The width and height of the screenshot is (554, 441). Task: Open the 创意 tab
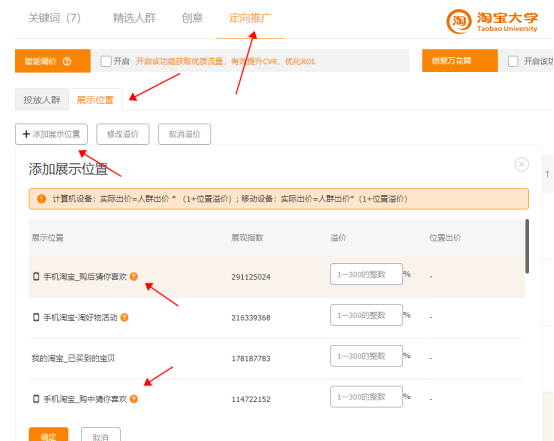192,18
